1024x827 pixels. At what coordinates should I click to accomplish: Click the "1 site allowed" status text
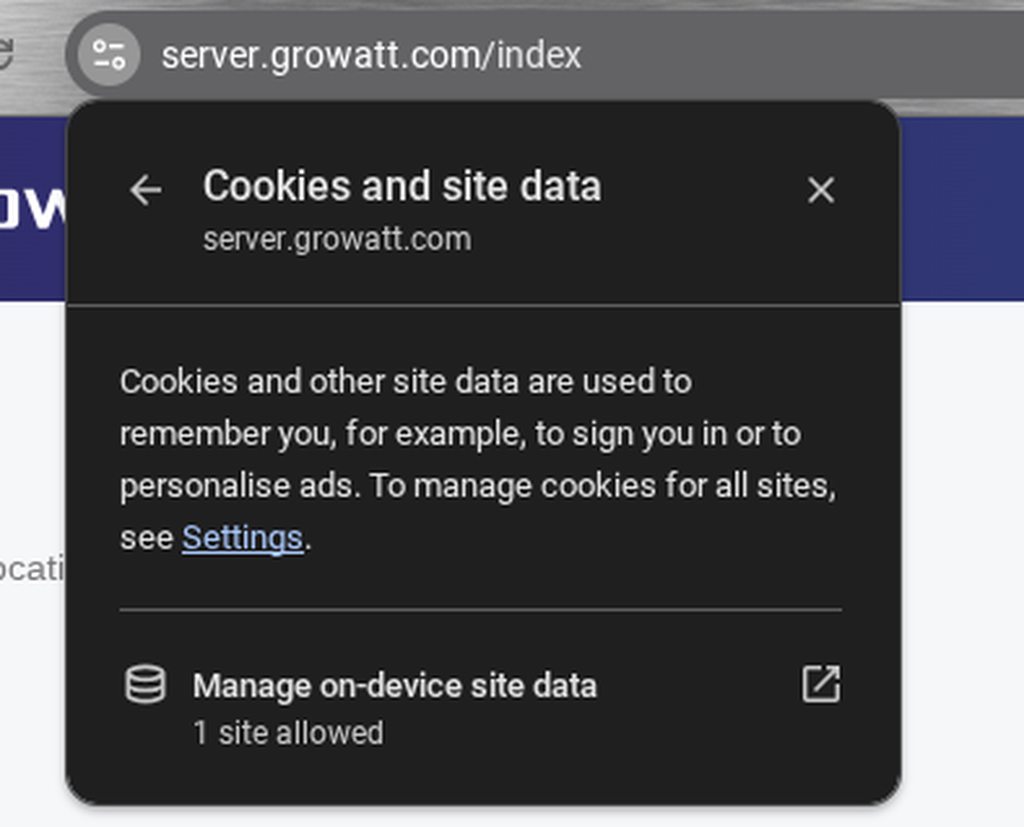288,733
